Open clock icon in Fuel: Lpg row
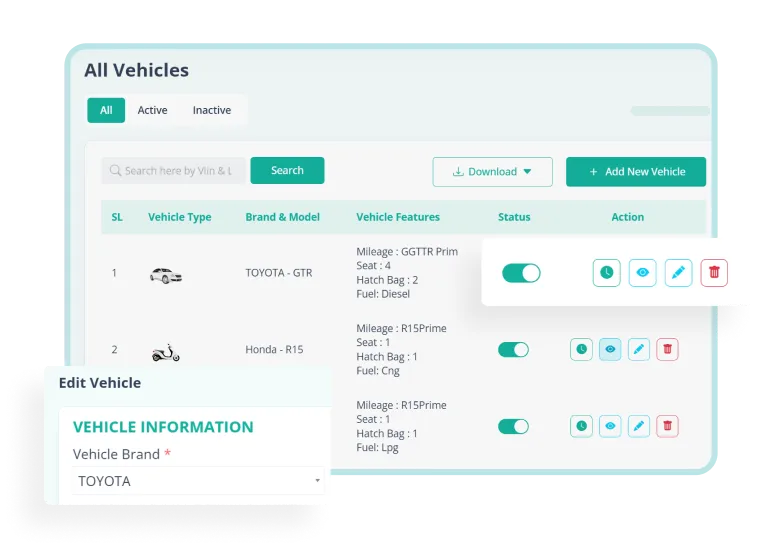The height and width of the screenshot is (549, 780). 582,426
